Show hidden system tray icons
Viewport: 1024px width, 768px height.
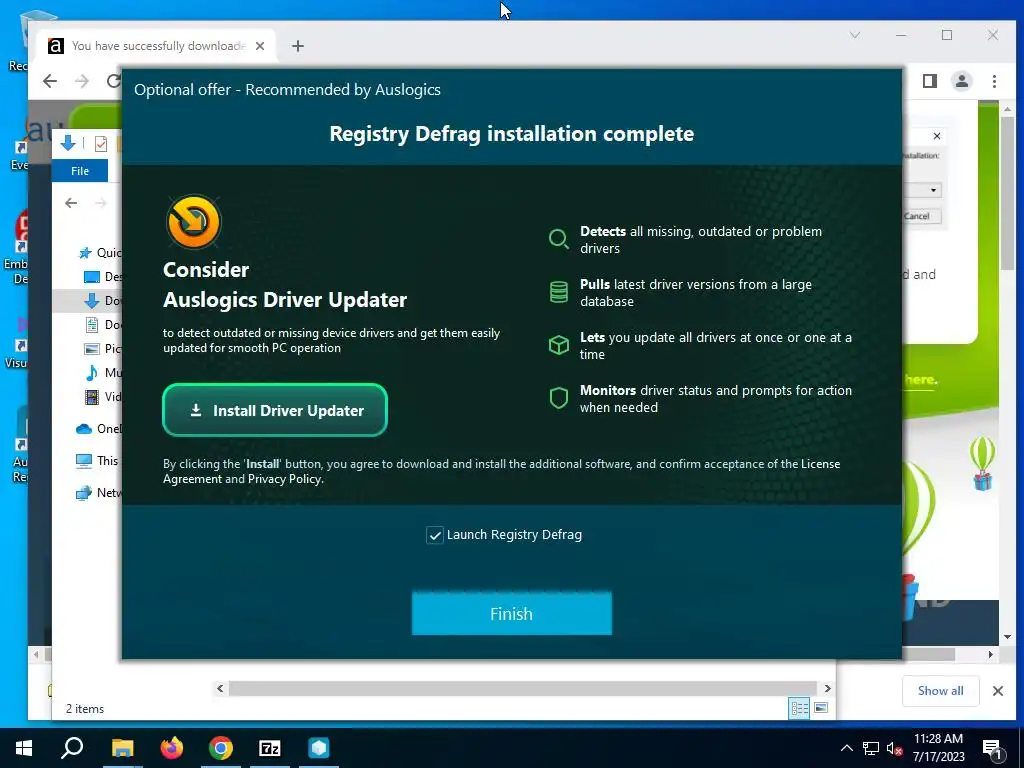coord(846,748)
